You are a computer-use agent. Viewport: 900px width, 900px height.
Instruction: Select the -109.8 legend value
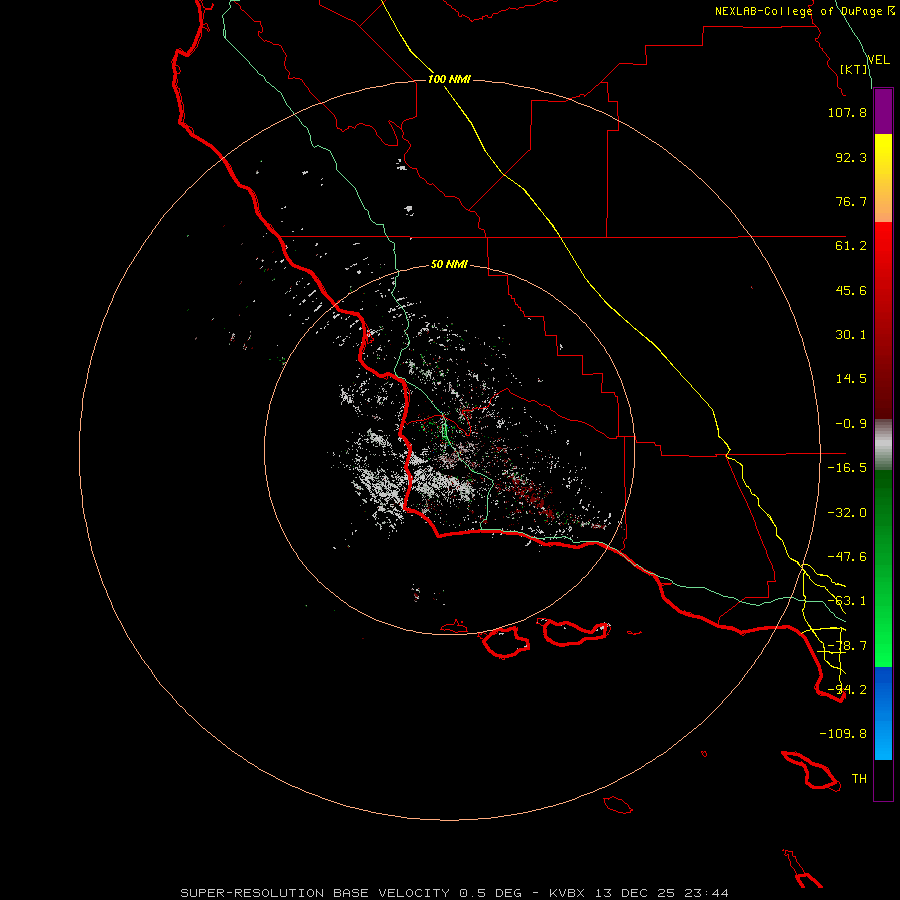843,734
